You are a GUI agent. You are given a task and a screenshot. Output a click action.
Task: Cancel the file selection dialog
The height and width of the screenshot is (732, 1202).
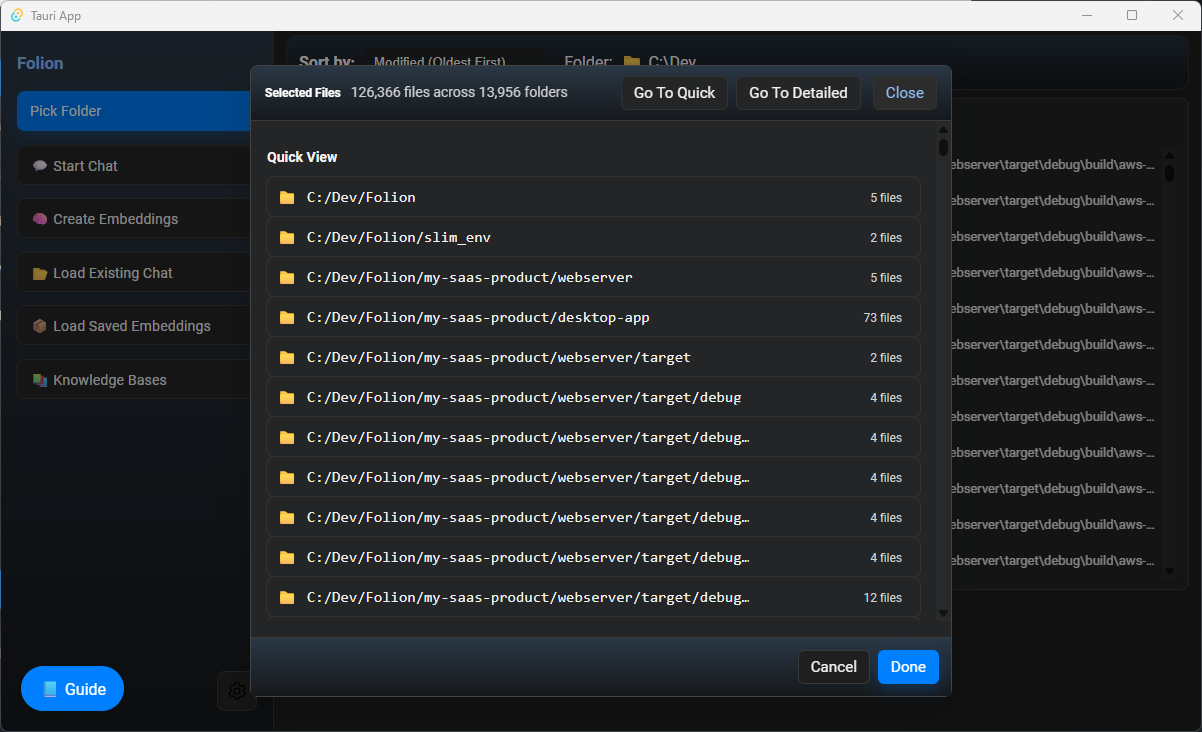tap(833, 667)
